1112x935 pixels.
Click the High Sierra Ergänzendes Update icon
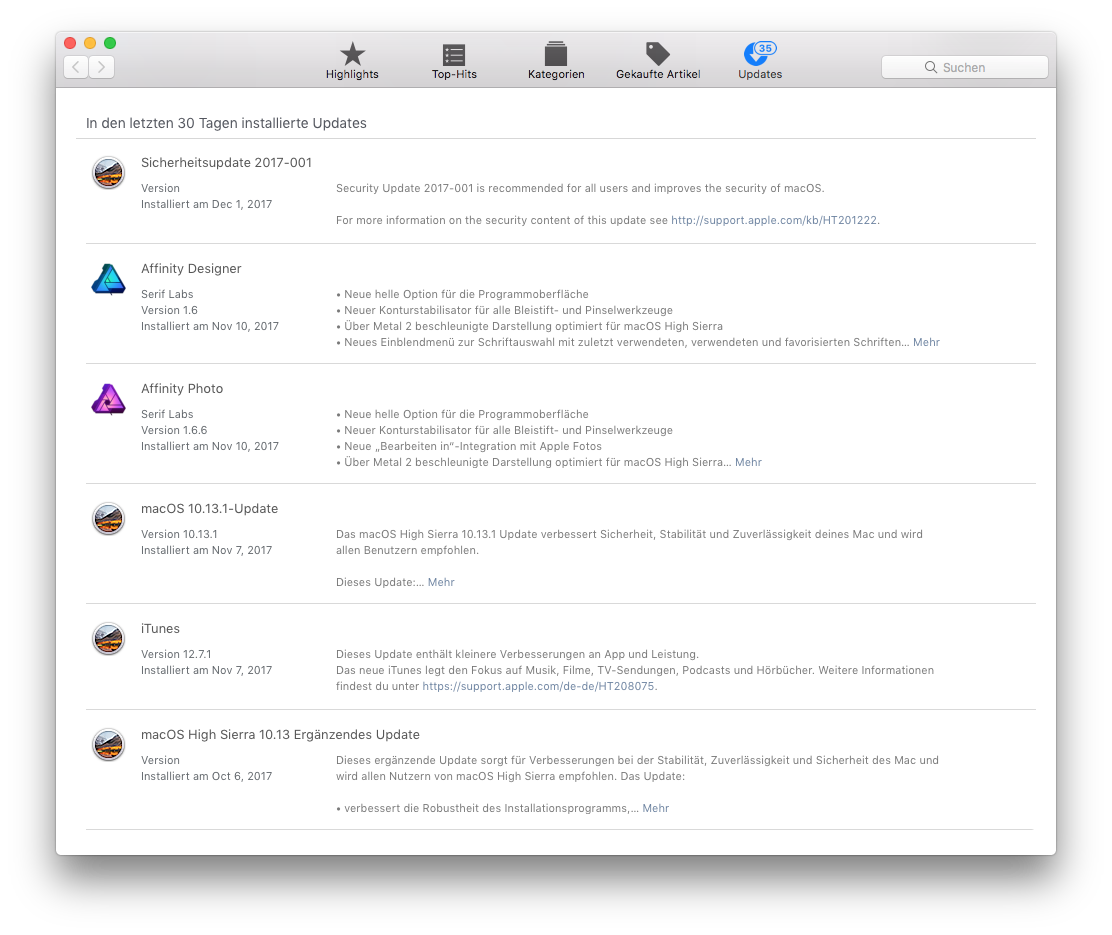pyautogui.click(x=109, y=746)
